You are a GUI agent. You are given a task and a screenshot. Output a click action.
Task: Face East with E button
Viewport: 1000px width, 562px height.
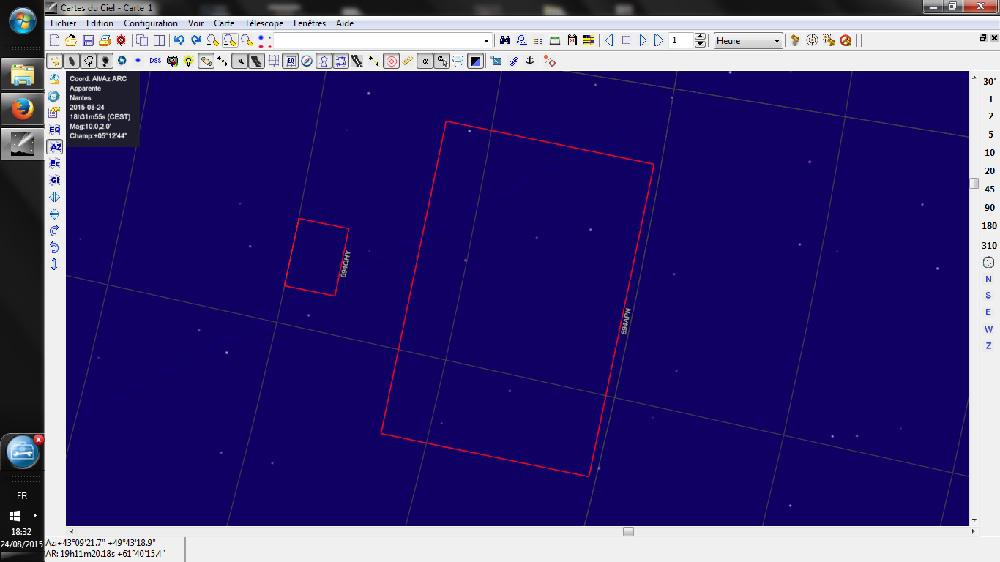click(x=989, y=312)
